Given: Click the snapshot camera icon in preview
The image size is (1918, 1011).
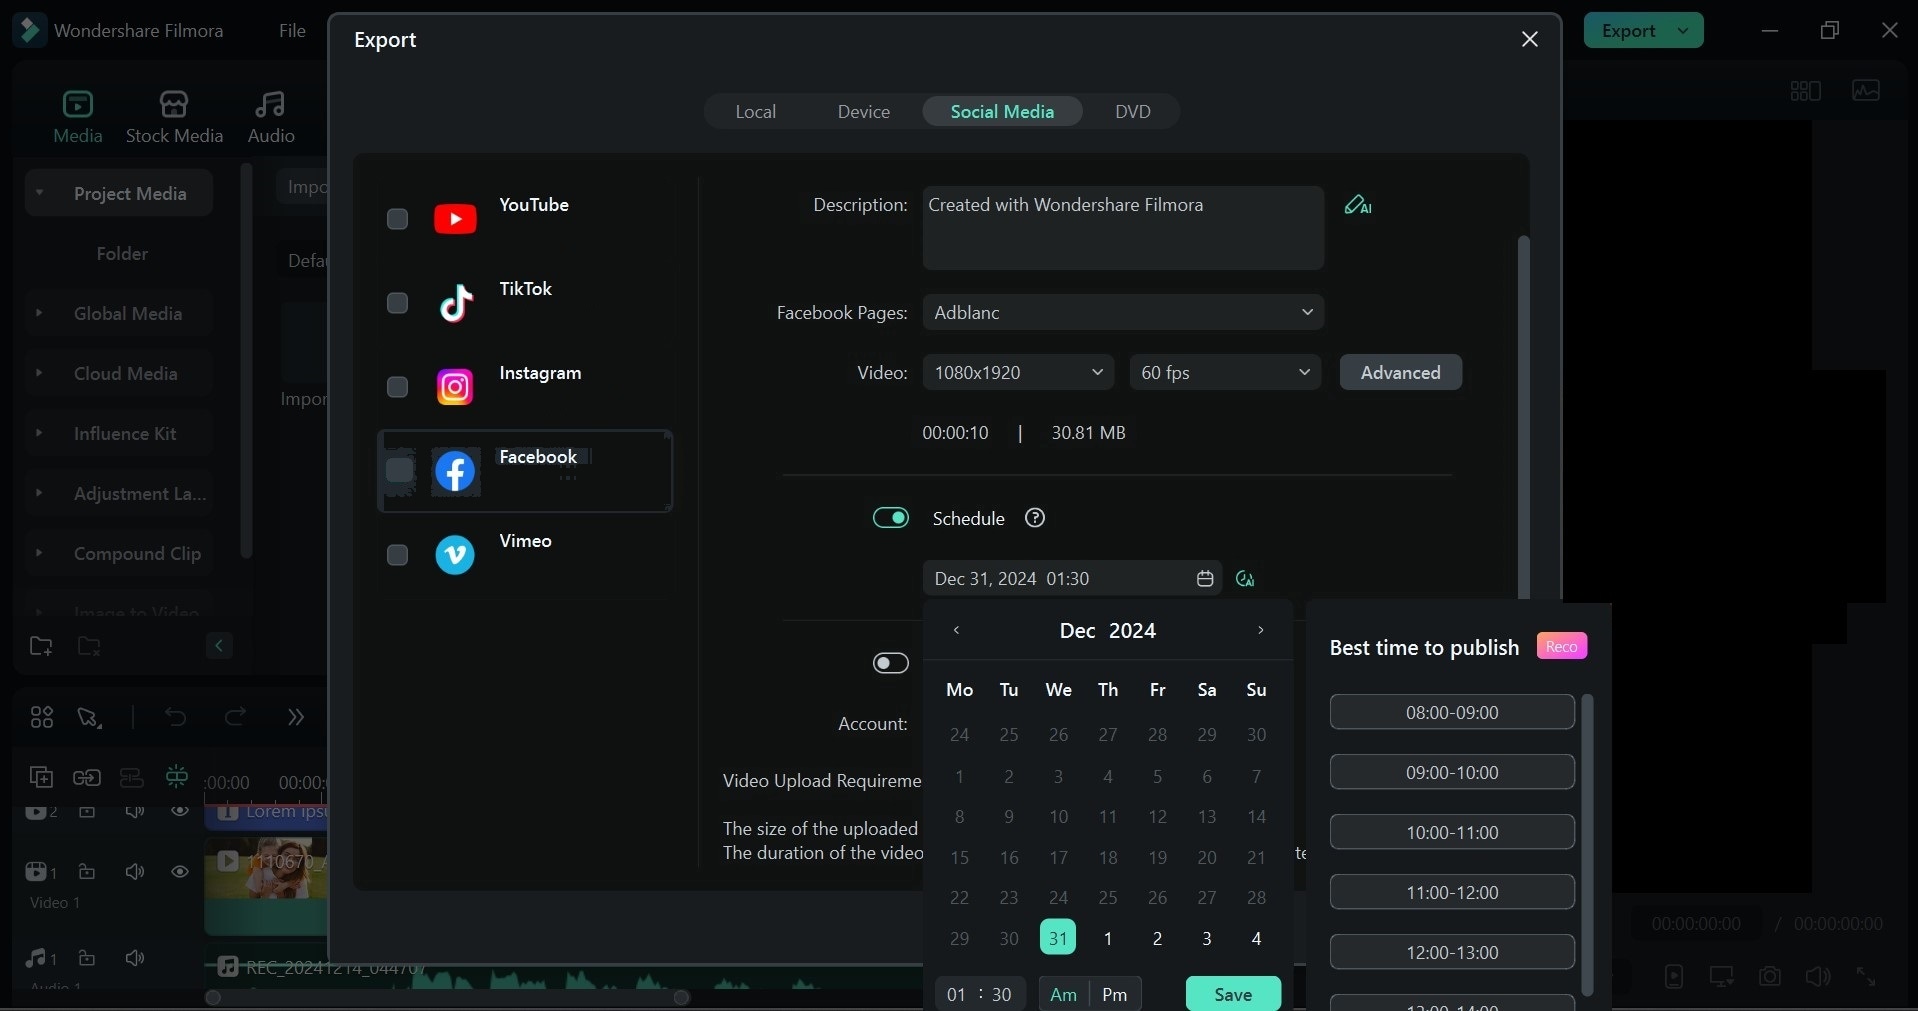Looking at the screenshot, I should click(1770, 976).
